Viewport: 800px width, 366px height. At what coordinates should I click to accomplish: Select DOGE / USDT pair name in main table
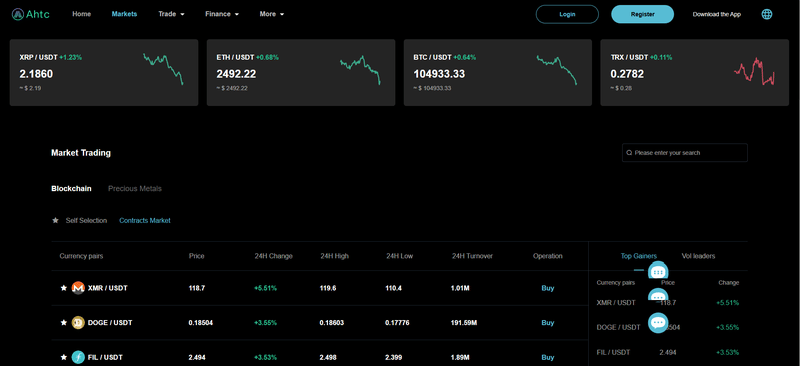pos(110,323)
